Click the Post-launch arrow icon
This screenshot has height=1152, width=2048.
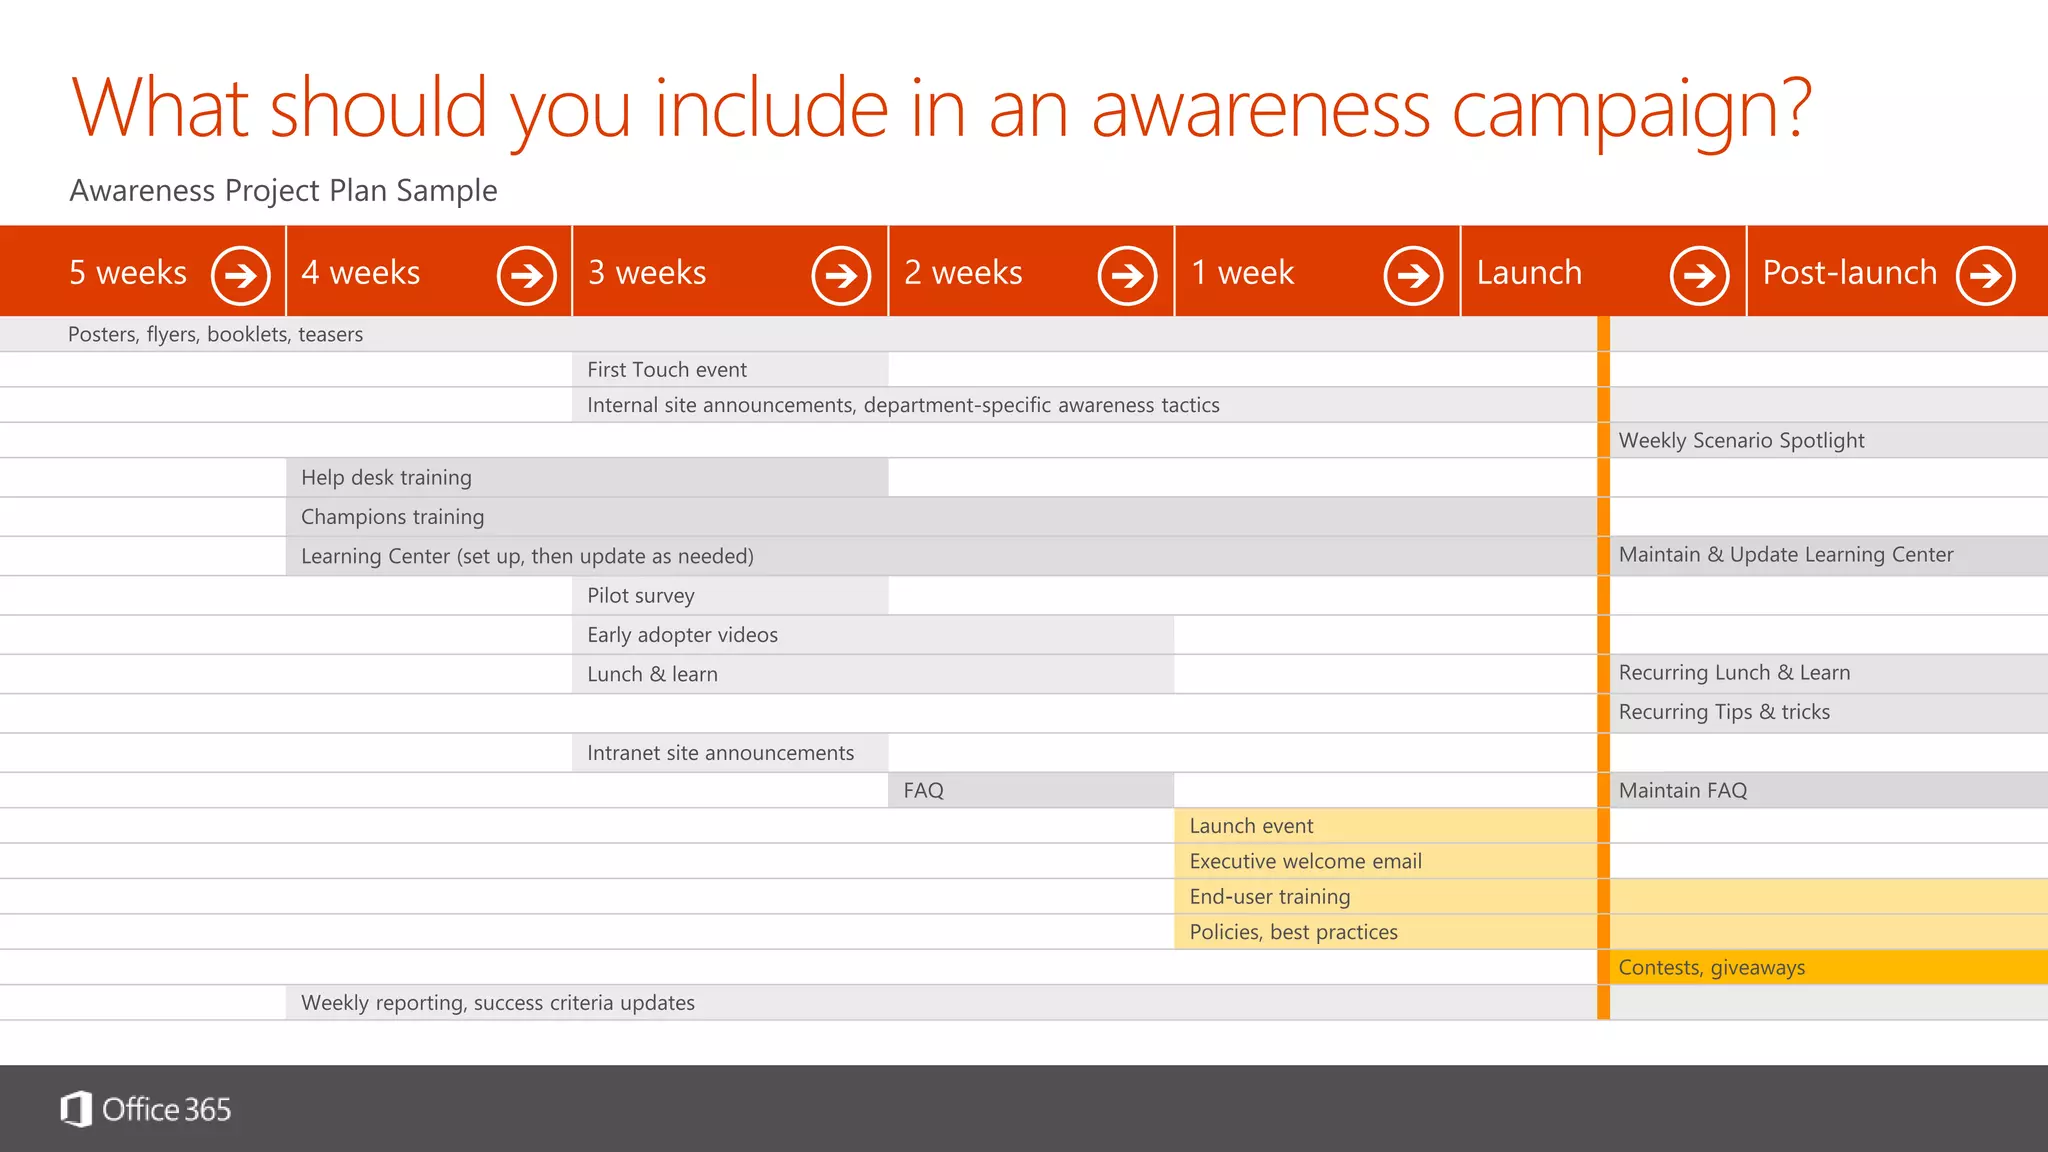[x=1985, y=275]
